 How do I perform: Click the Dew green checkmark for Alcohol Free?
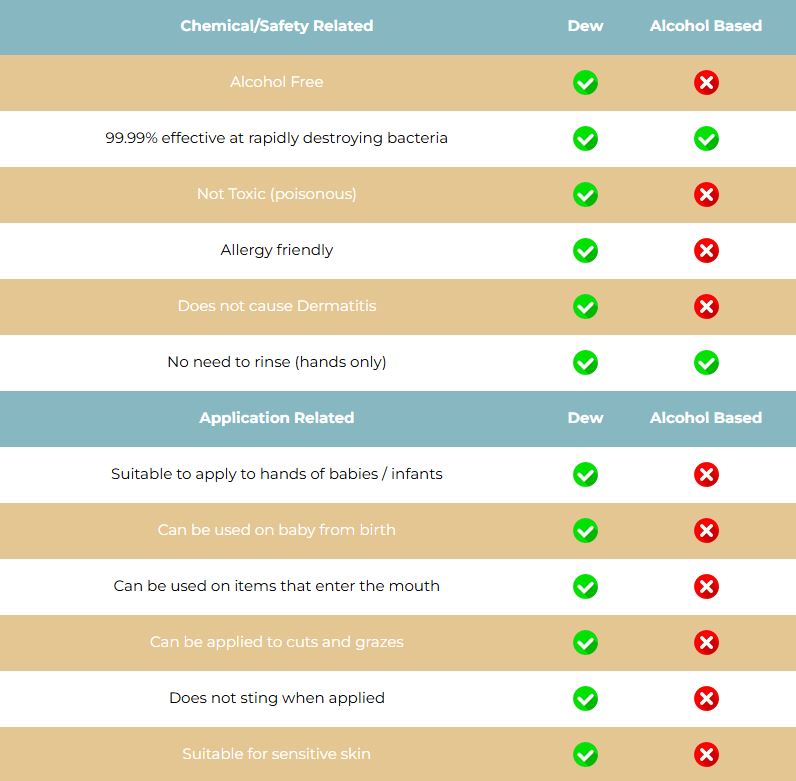pos(585,82)
